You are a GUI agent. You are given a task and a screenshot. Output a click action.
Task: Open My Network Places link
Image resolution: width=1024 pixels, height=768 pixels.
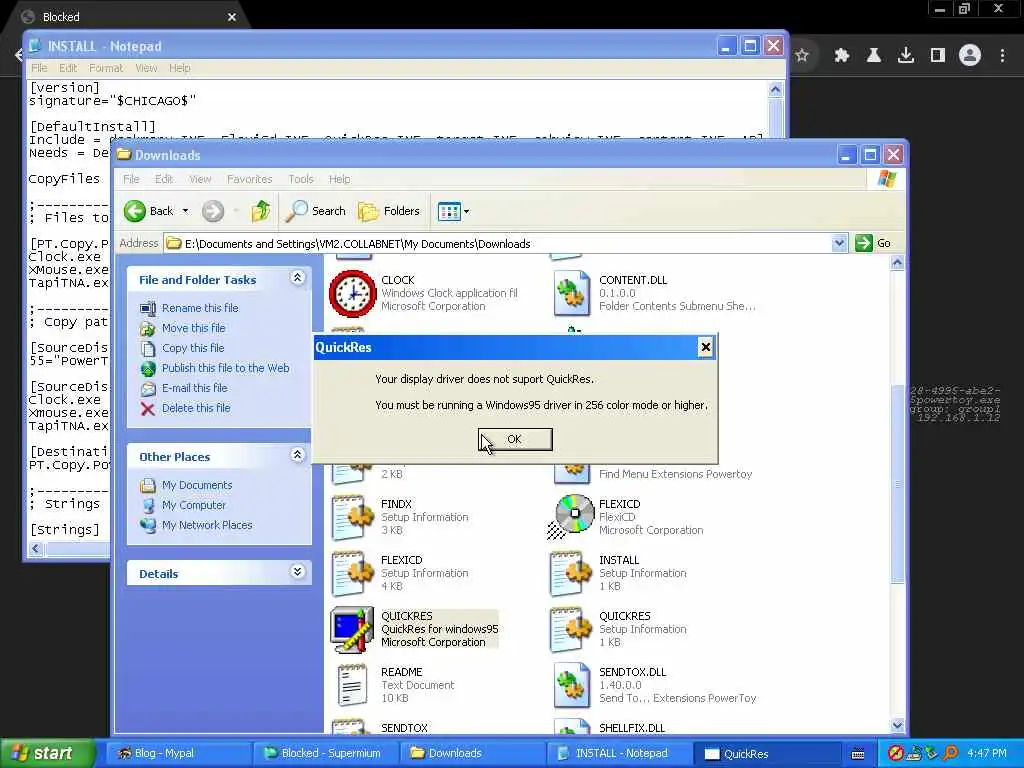click(x=206, y=525)
